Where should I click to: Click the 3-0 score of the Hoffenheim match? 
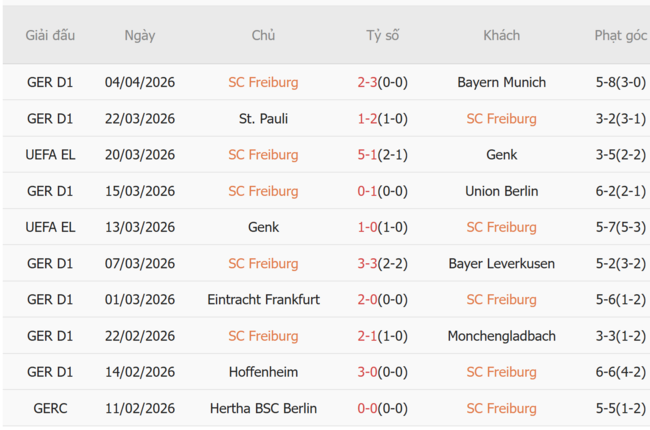(367, 372)
